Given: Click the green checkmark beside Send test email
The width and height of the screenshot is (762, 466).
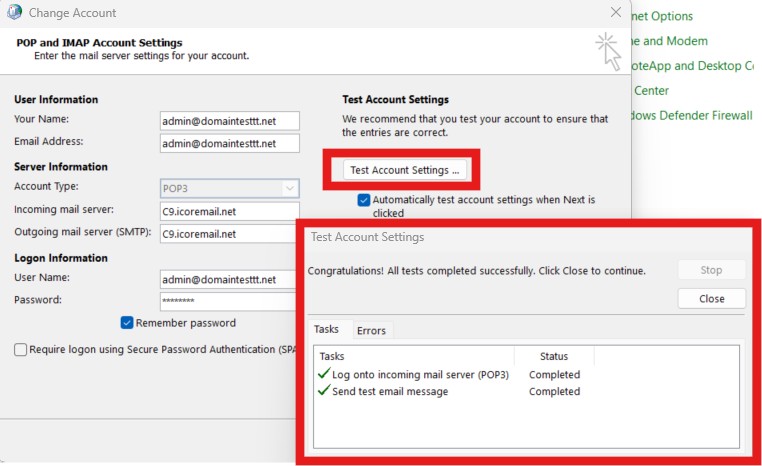Looking at the screenshot, I should [323, 391].
